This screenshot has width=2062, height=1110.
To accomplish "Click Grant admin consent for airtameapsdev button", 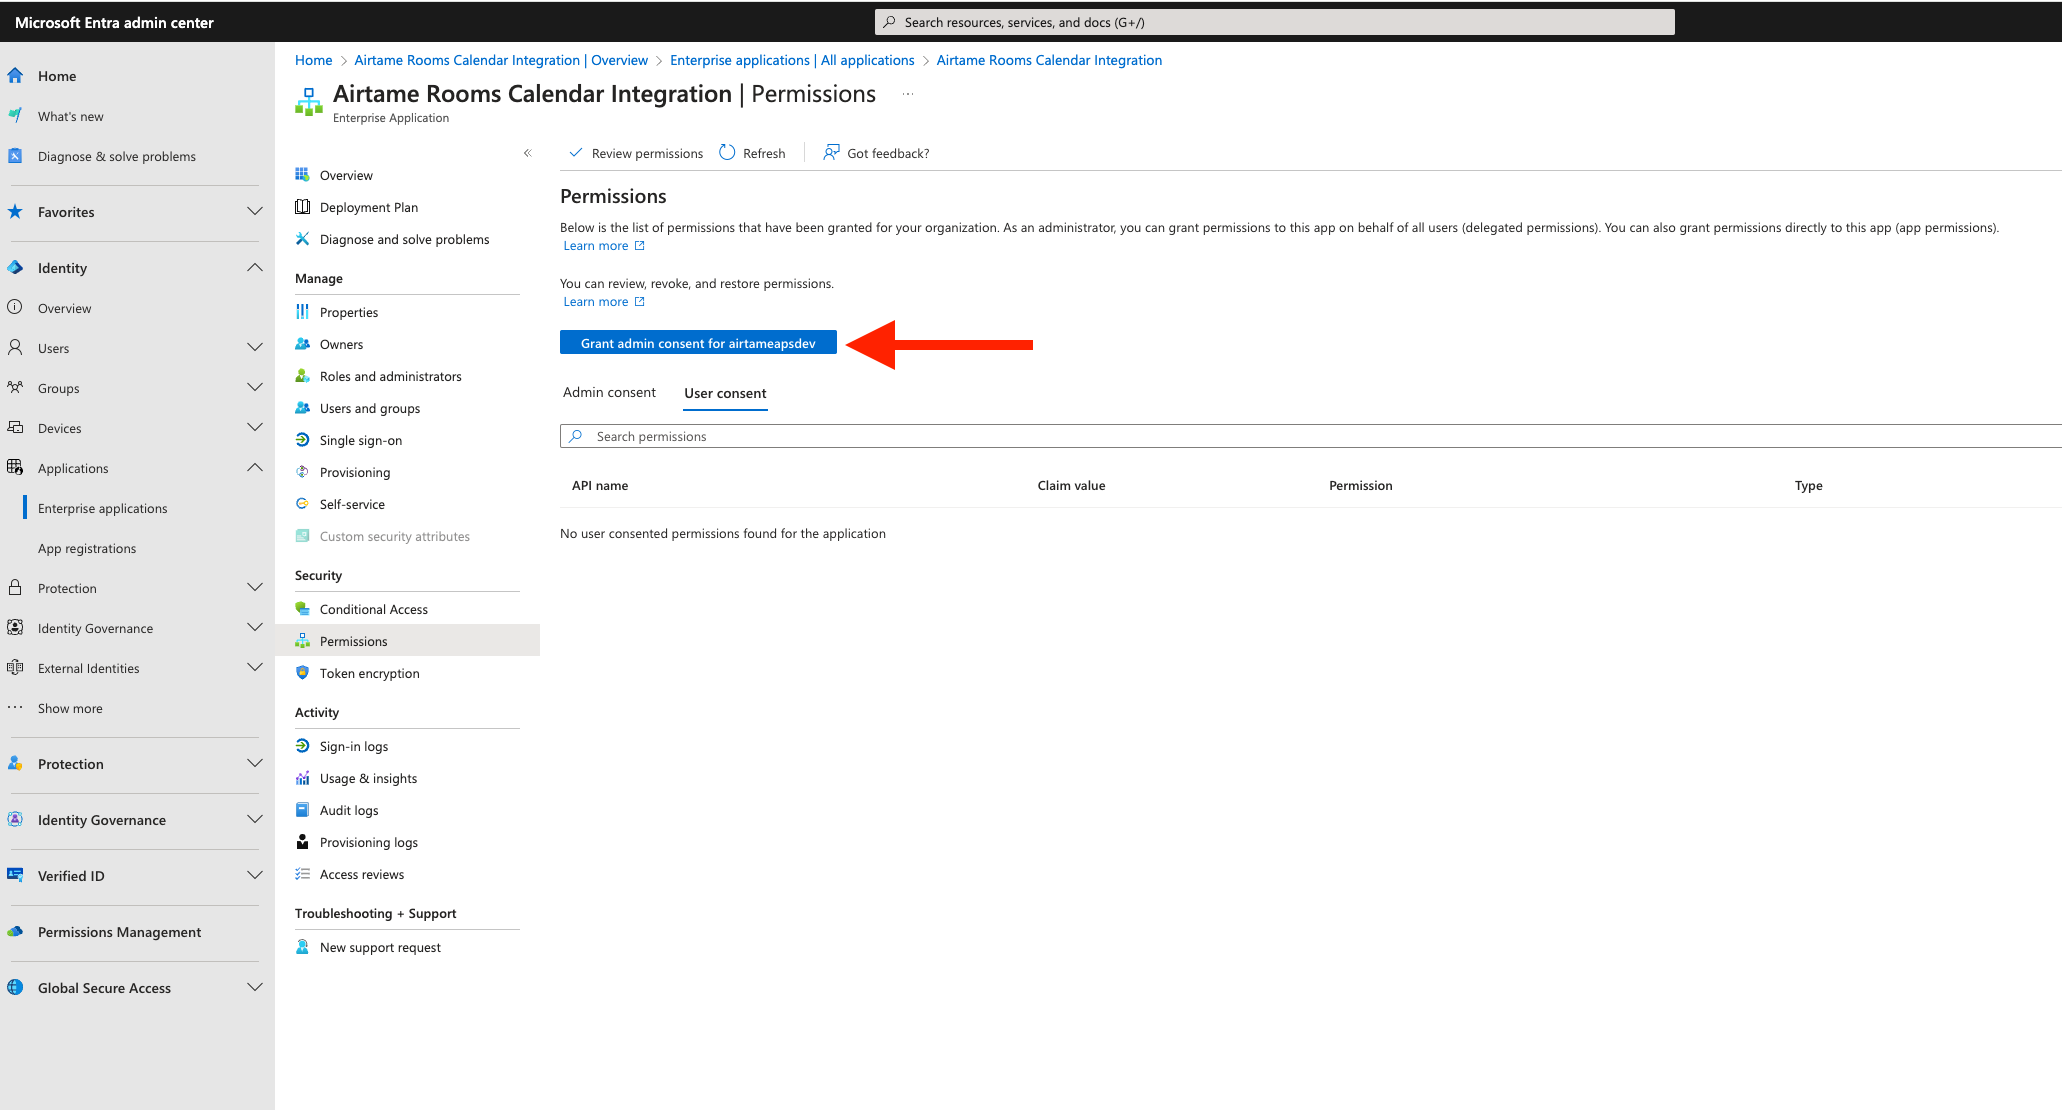I will [698, 343].
